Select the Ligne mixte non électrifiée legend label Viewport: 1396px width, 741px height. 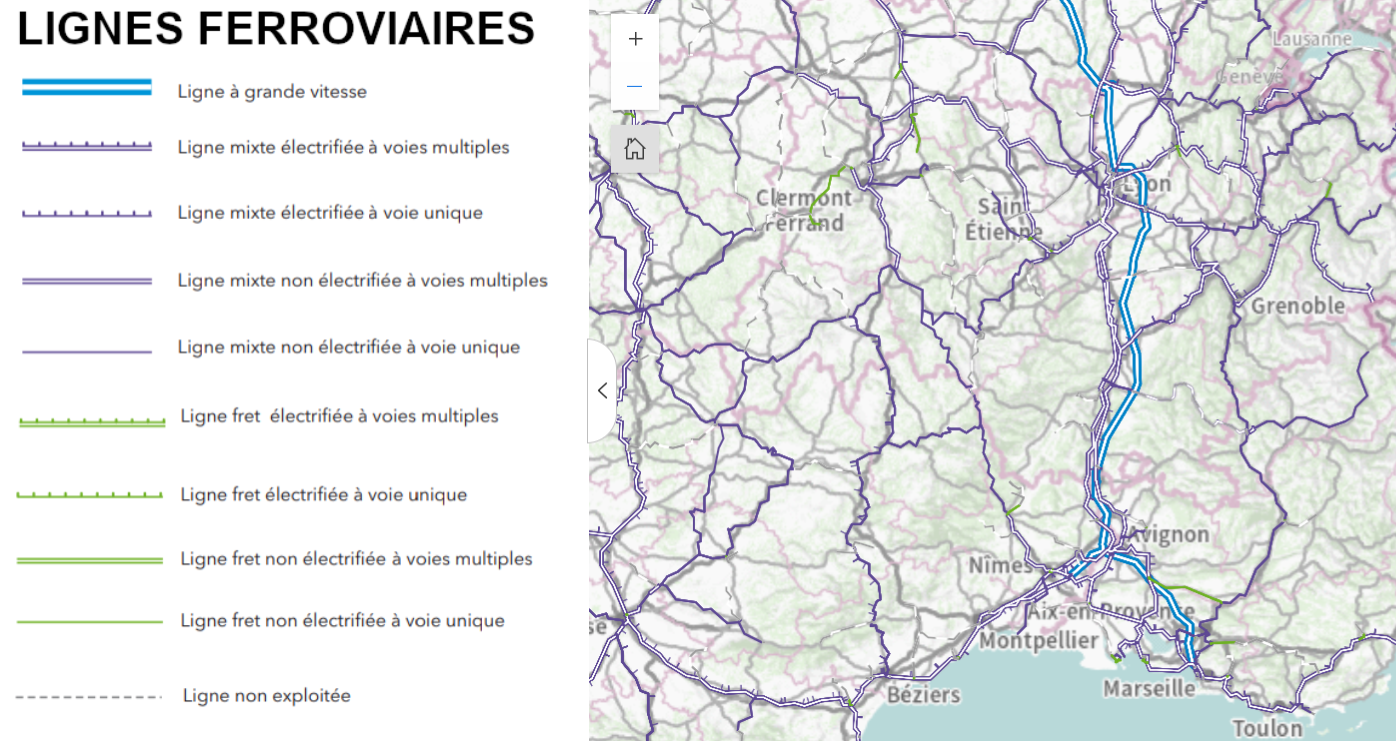click(349, 346)
